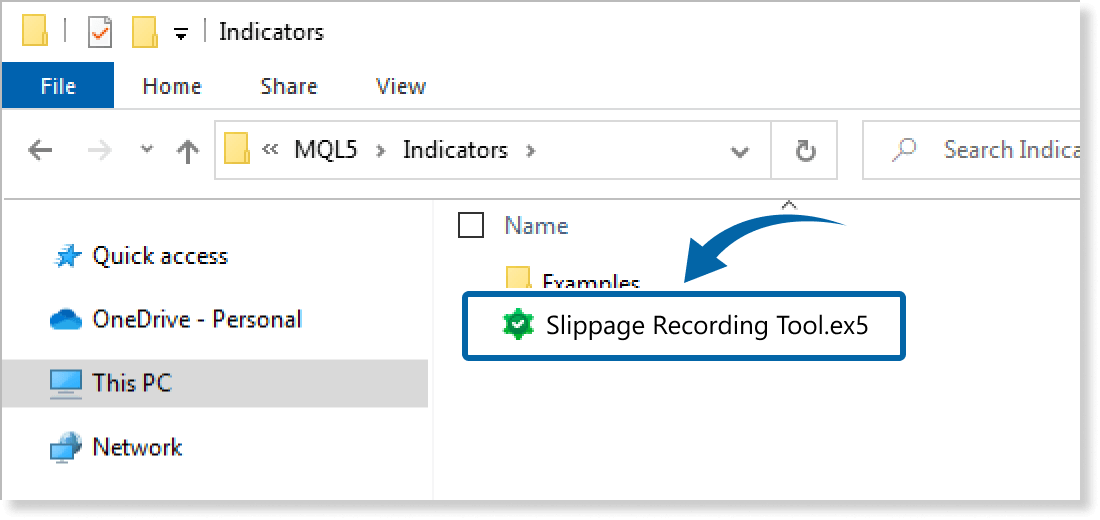Image resolution: width=1100 pixels, height=520 pixels.
Task: Navigate back to previous folder
Action: pos(40,151)
